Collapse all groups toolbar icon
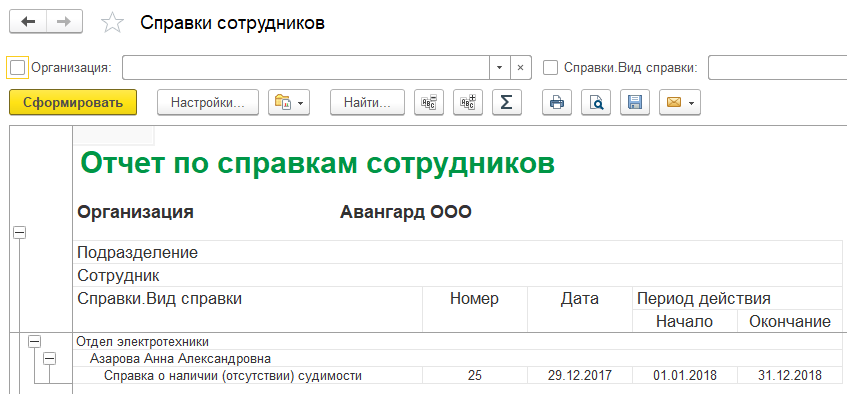Image resolution: width=847 pixels, height=394 pixels. click(x=429, y=102)
